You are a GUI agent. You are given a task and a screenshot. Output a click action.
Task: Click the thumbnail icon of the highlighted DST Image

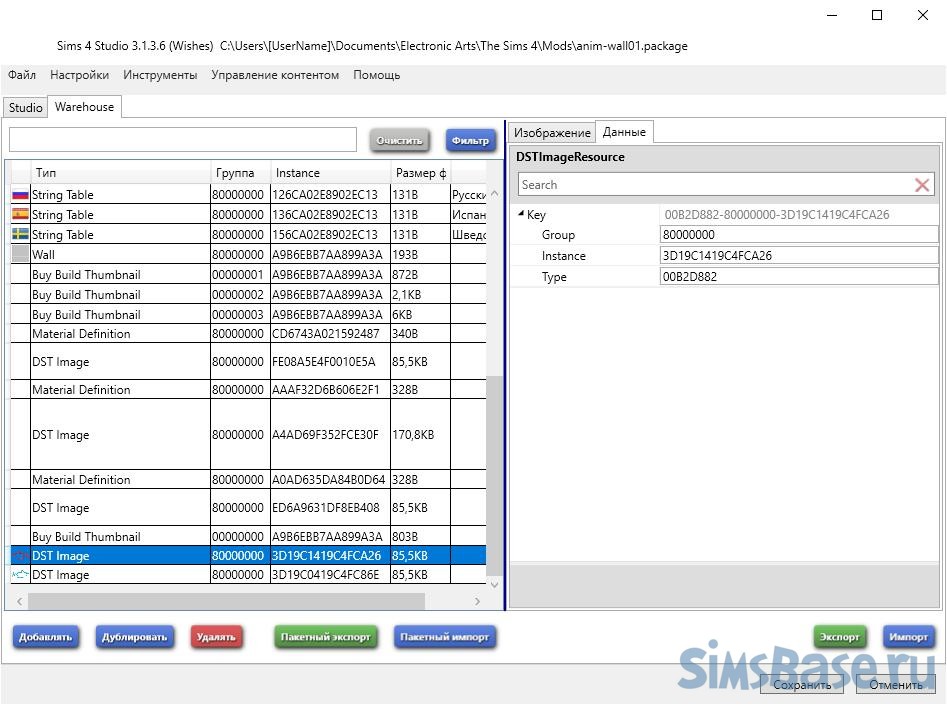[x=19, y=556]
